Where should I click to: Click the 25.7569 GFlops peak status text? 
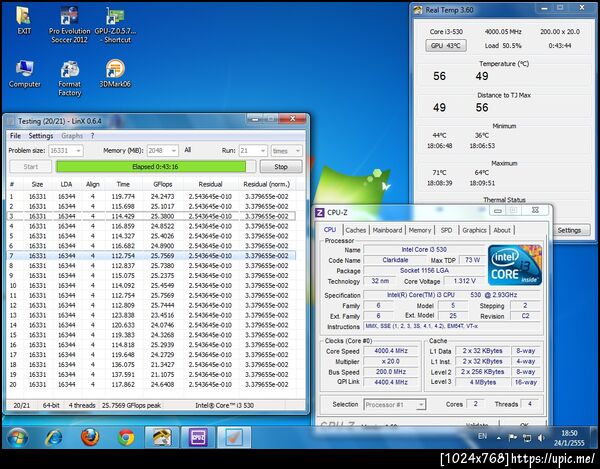coord(131,405)
